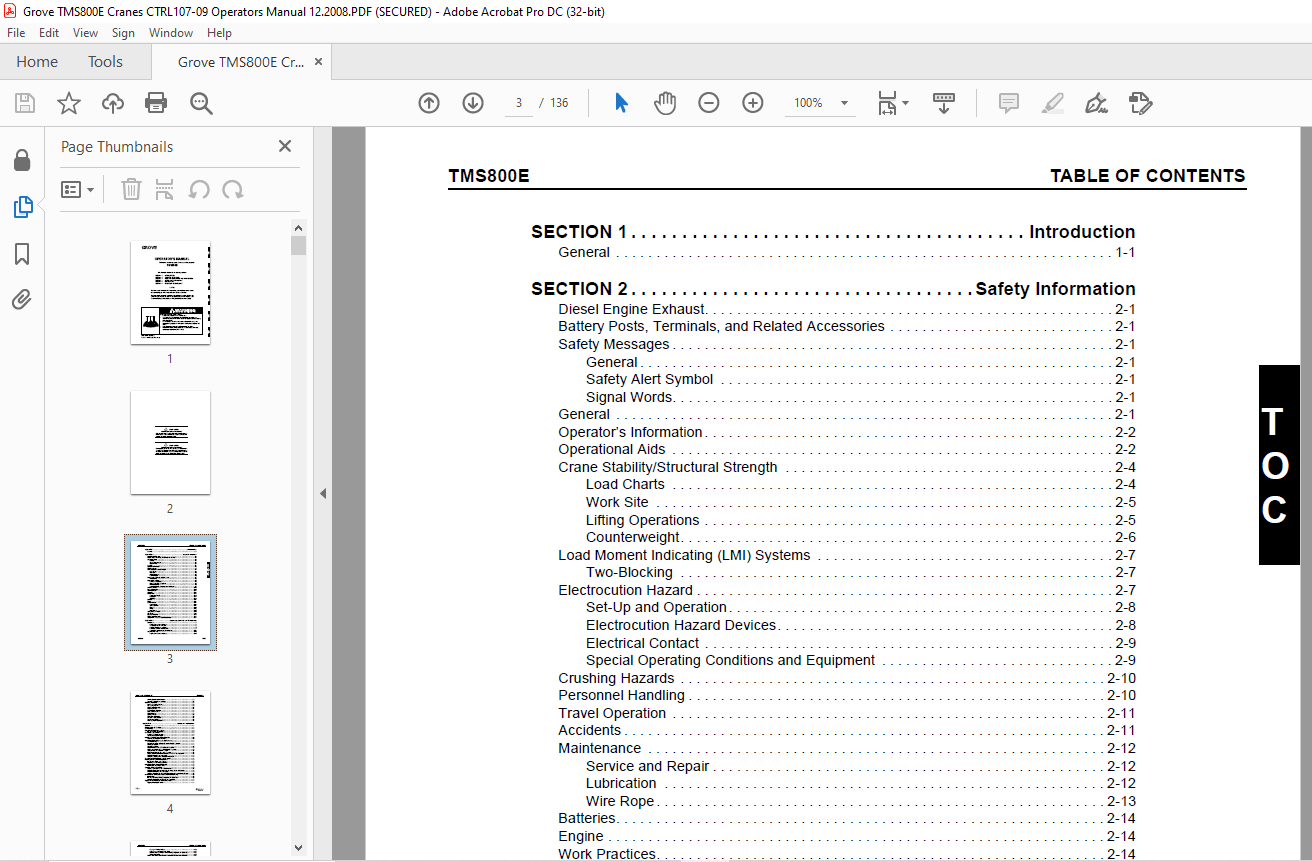Select the Highlight text pen tool
The image size is (1312, 862).
(x=1052, y=103)
